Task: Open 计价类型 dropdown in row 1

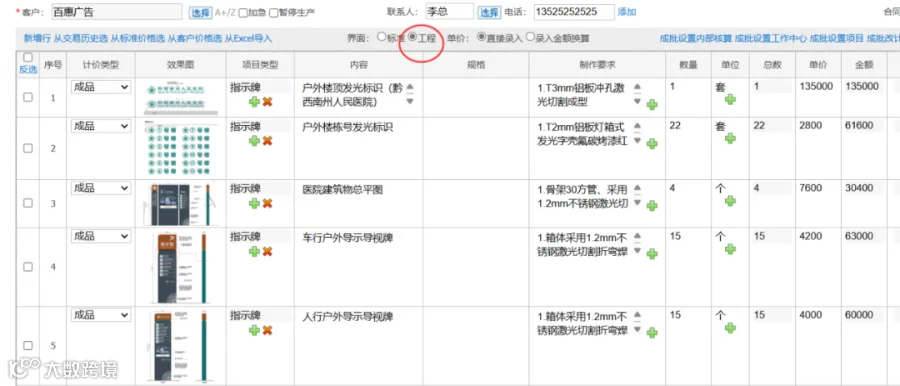Action: coord(101,87)
